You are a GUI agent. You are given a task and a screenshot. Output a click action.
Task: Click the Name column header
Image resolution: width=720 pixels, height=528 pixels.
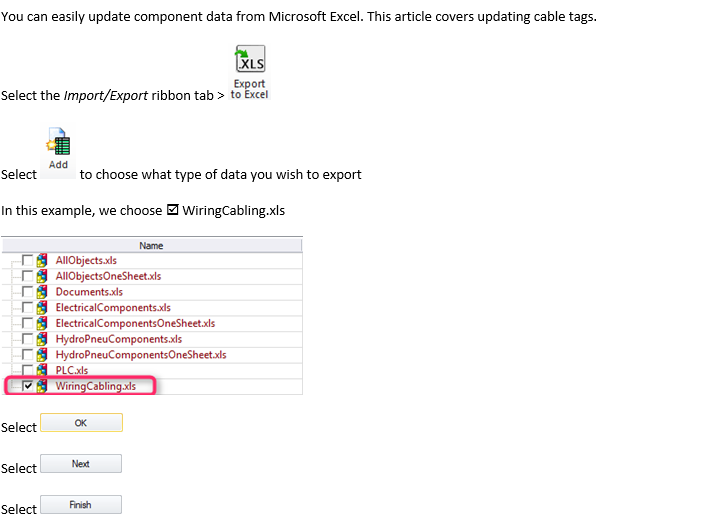coord(152,246)
